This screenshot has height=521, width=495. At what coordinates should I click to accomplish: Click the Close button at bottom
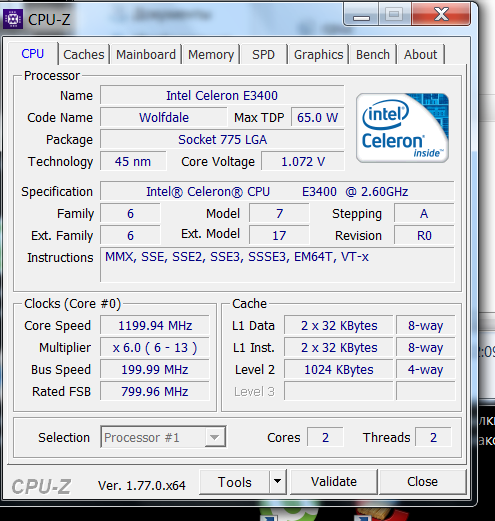tap(422, 482)
